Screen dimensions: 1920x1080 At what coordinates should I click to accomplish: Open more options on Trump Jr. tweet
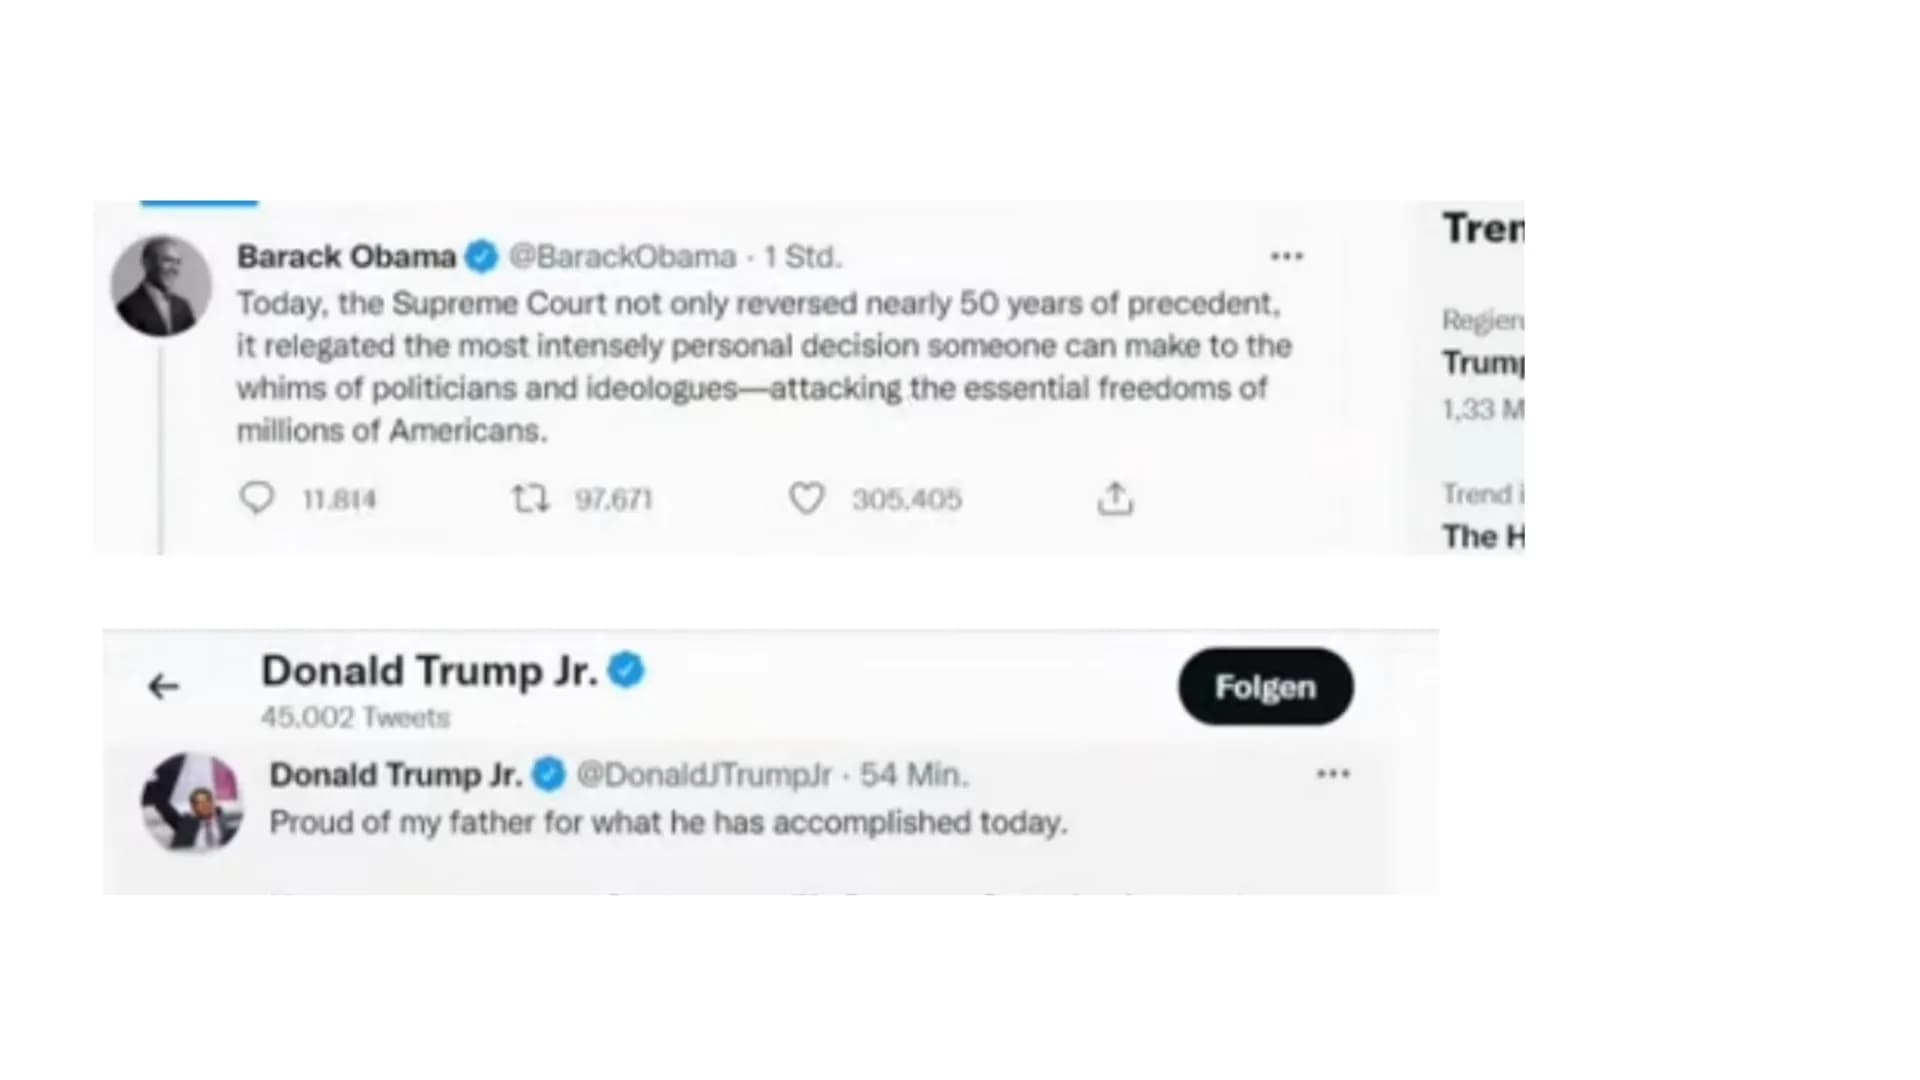[1333, 774]
